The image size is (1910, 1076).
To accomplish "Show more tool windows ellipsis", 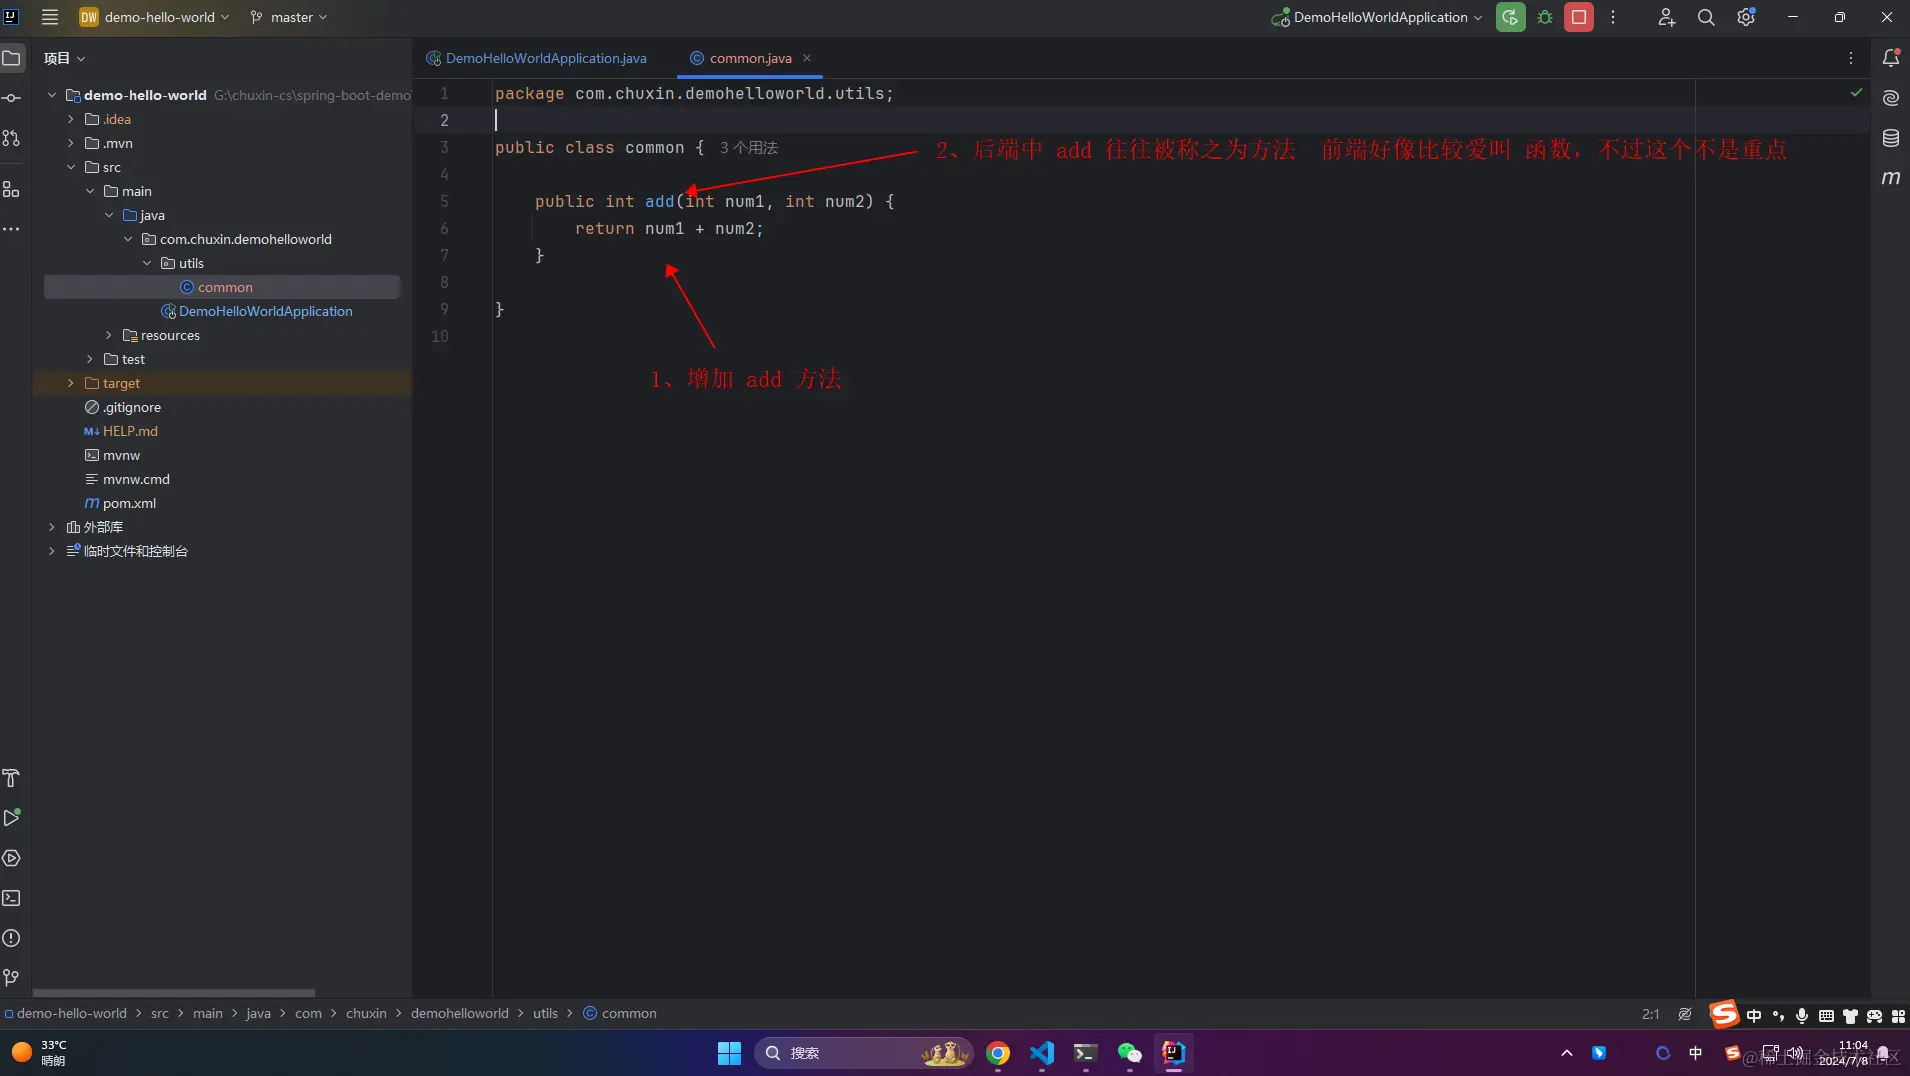I will coord(12,229).
